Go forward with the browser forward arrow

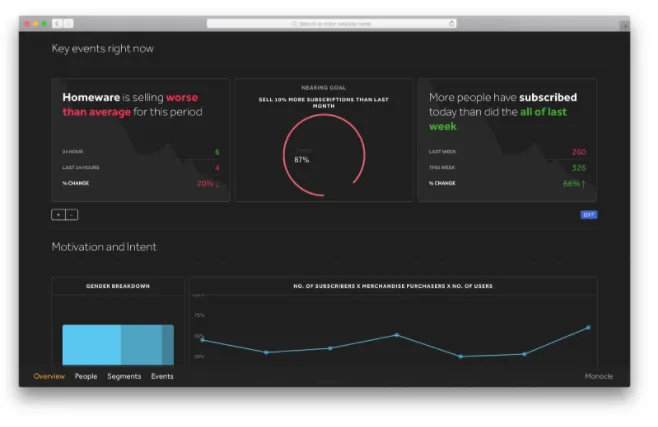click(x=68, y=23)
